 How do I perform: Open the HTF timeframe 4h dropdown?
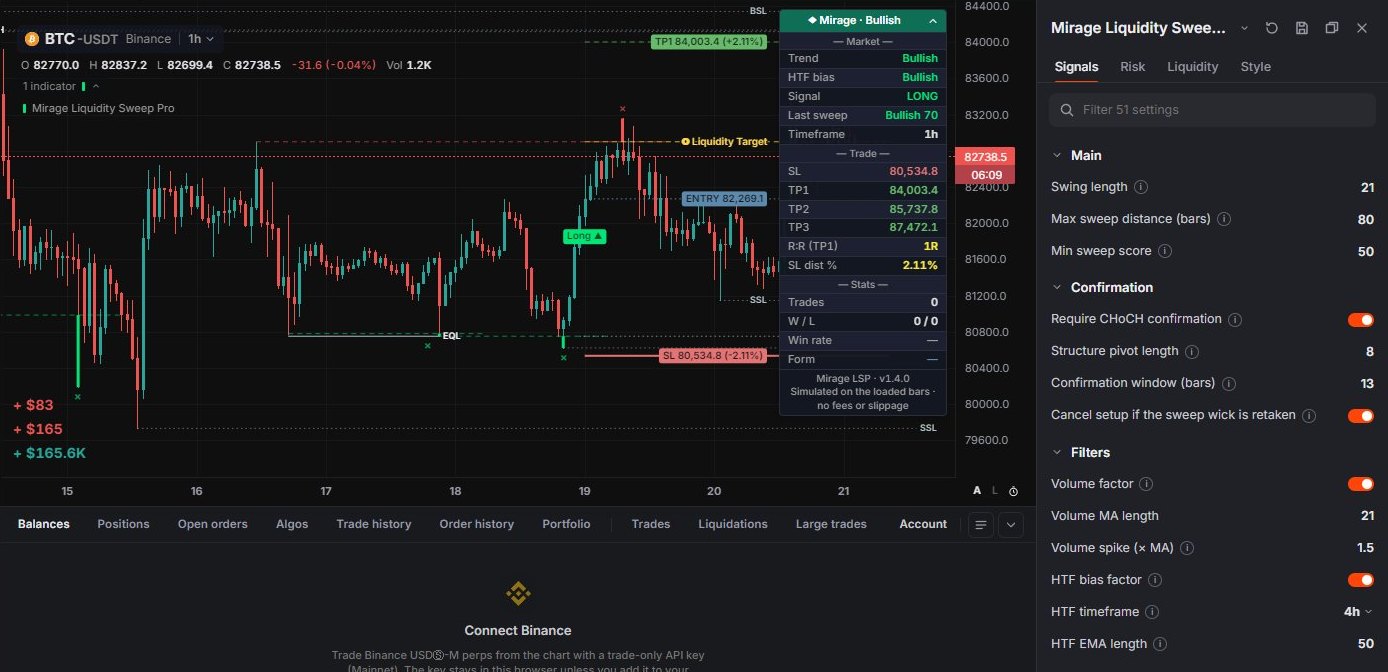(1358, 612)
